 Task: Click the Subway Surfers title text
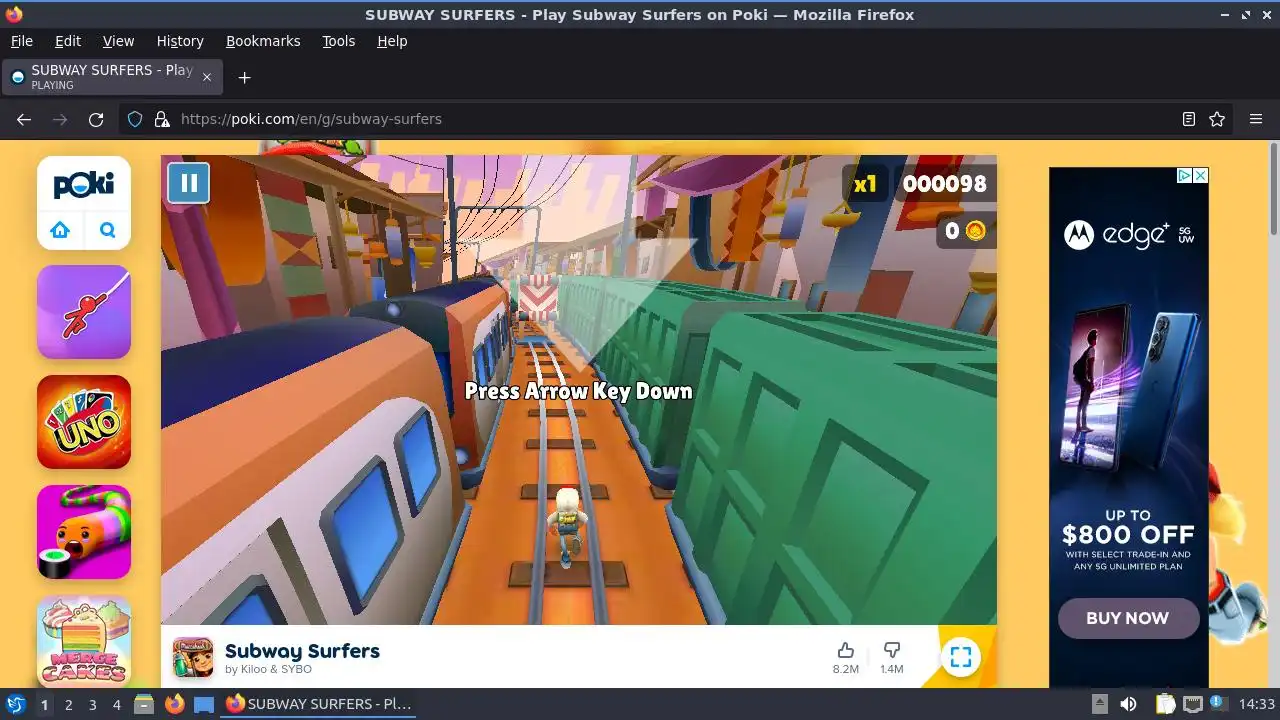click(302, 651)
